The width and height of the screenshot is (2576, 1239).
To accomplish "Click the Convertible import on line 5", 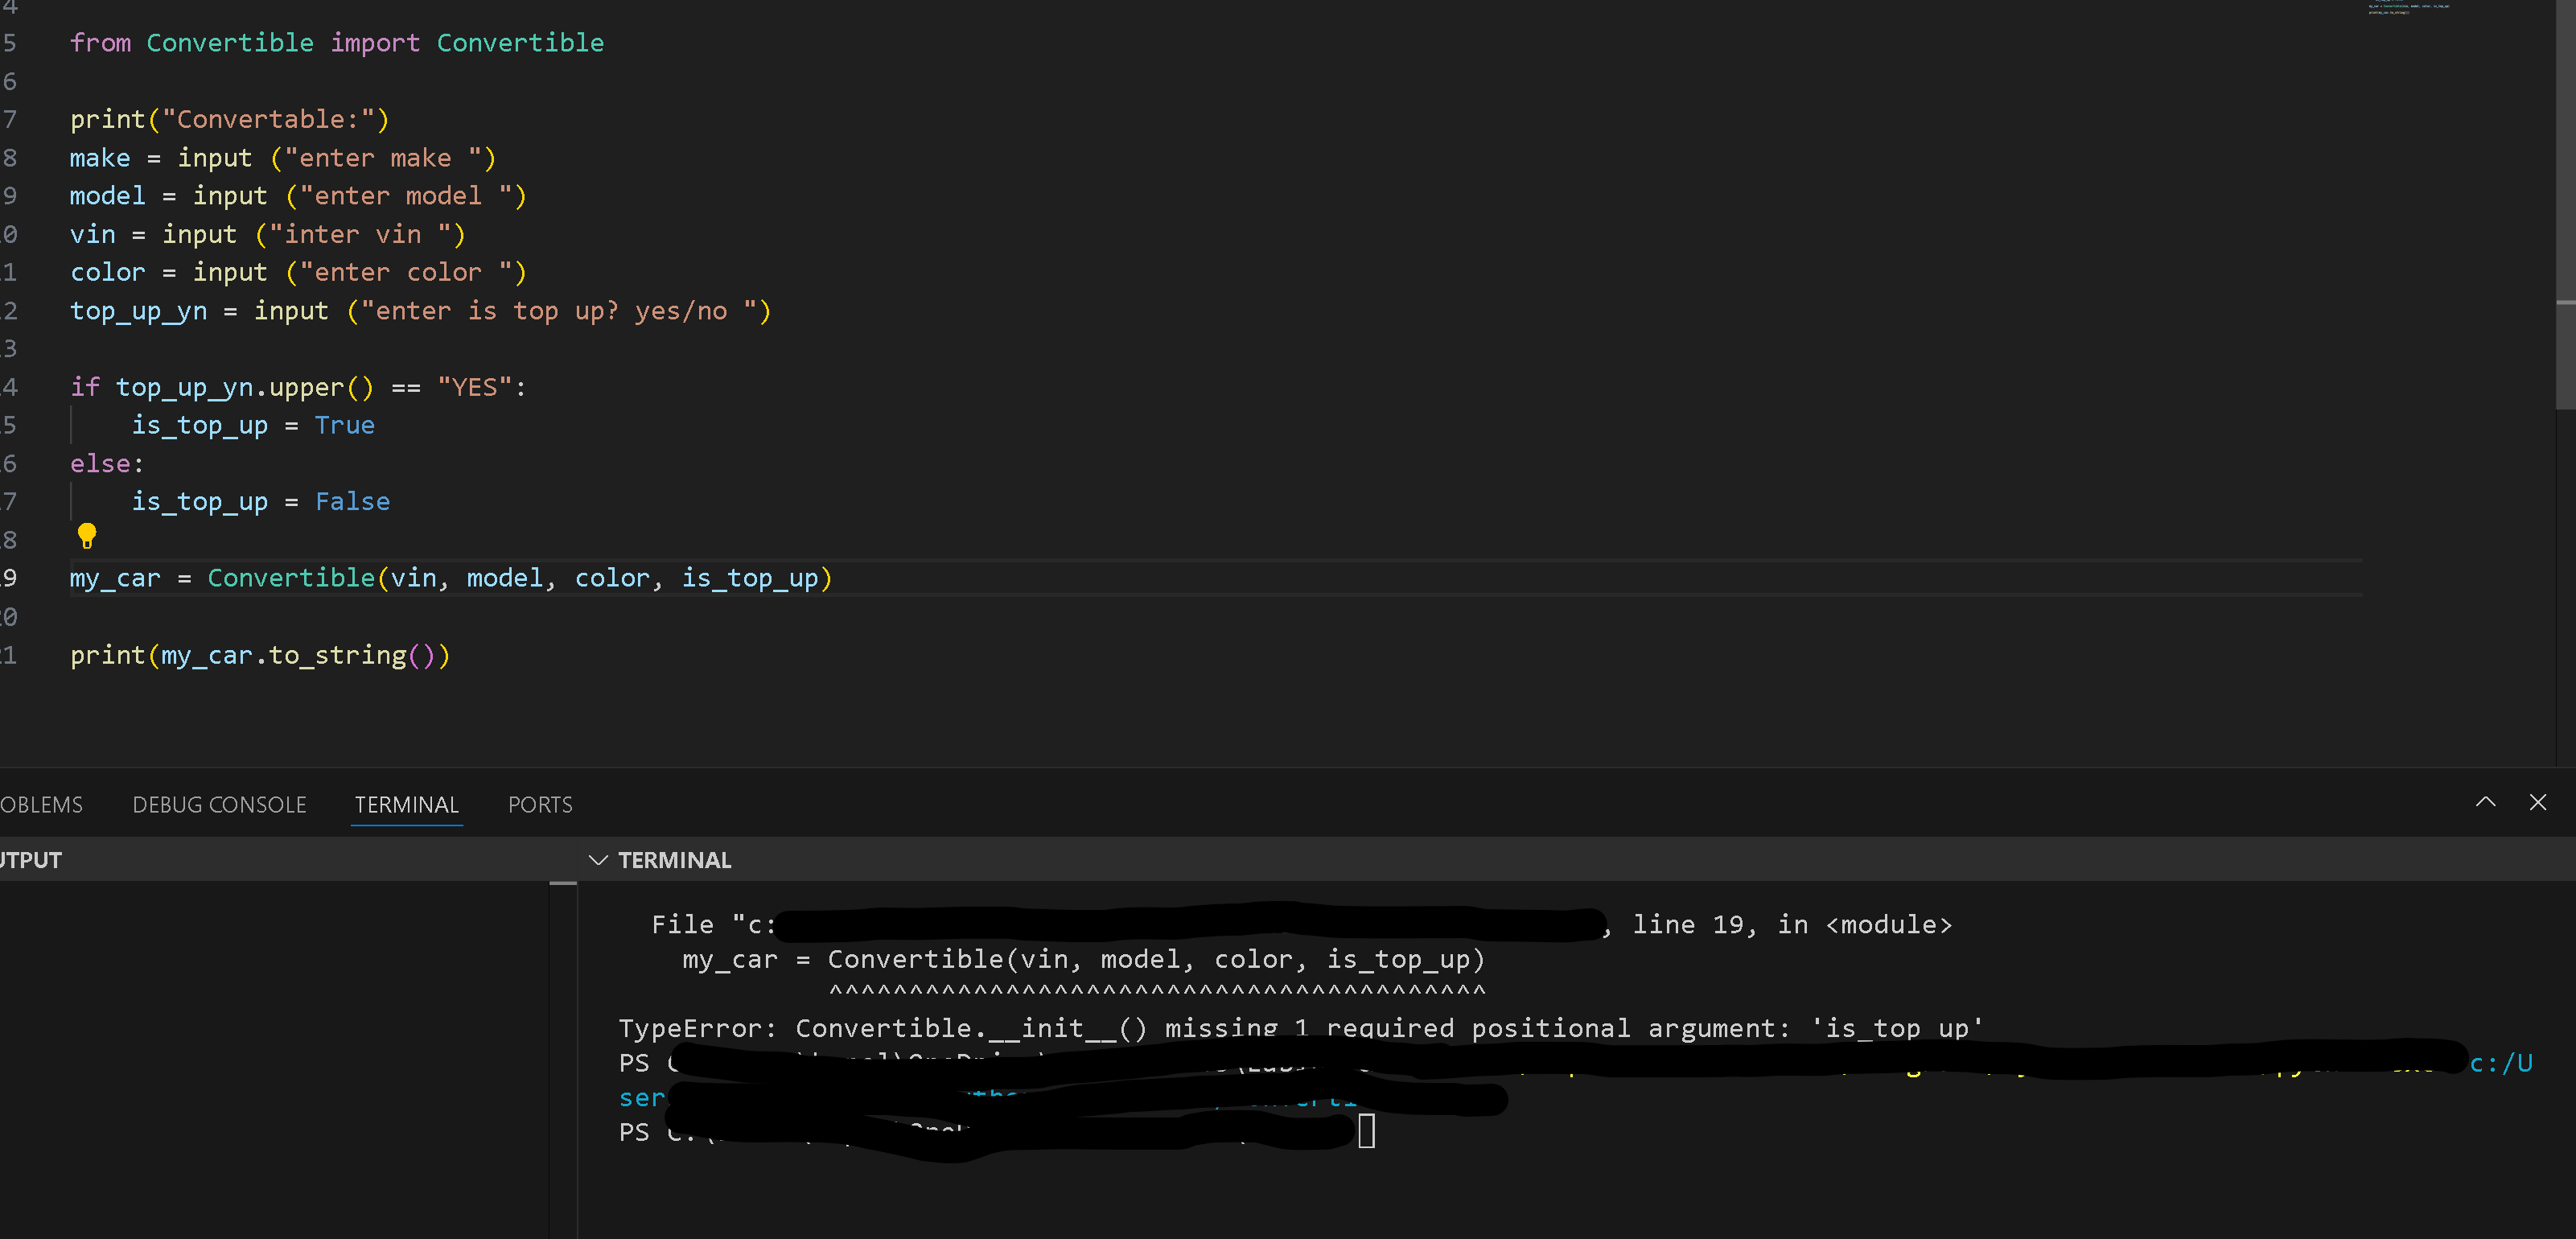I will (520, 42).
